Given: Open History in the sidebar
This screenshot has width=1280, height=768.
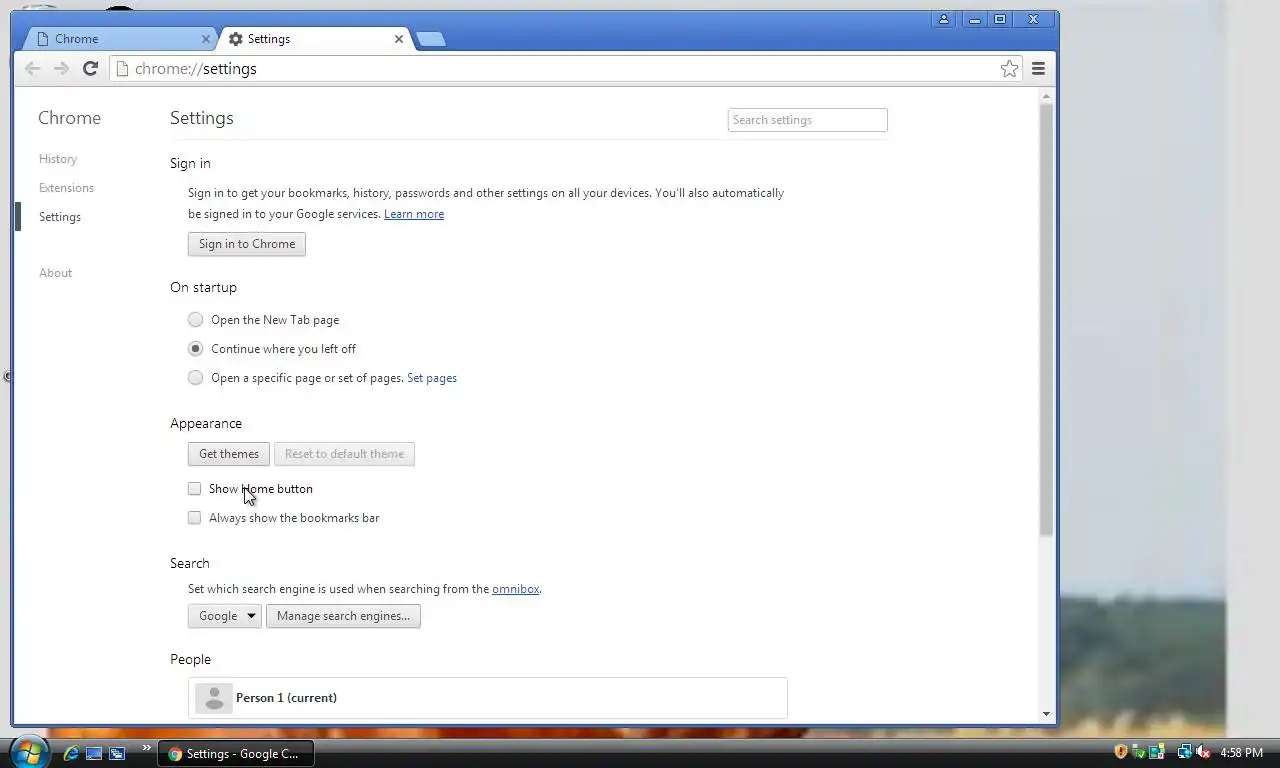Looking at the screenshot, I should 58,159.
